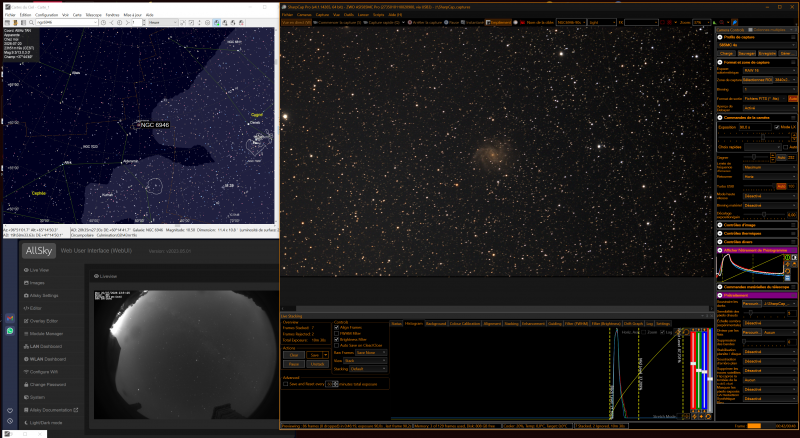The image size is (800, 438).
Task: Click the highlighted telescope connect icon in Cartes du Ciel
Action: click(216, 22)
